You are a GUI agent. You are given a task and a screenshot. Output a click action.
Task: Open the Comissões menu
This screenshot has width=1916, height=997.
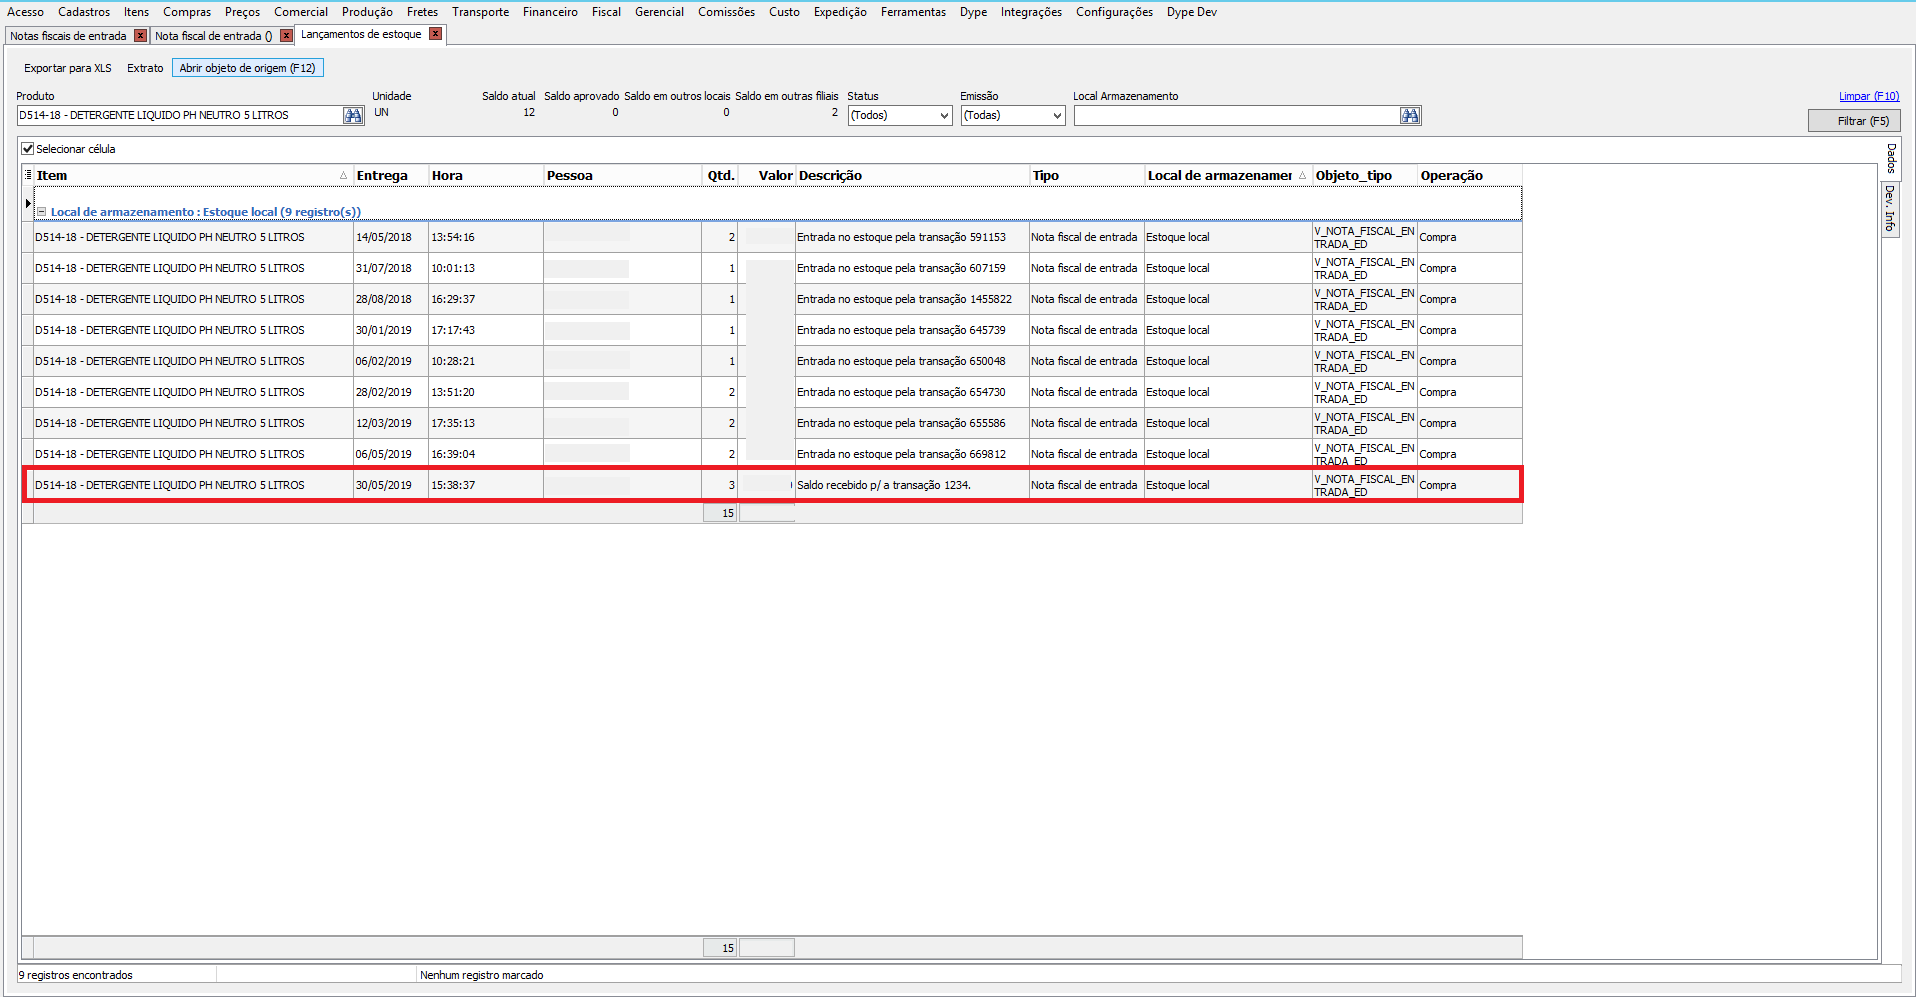pyautogui.click(x=726, y=12)
